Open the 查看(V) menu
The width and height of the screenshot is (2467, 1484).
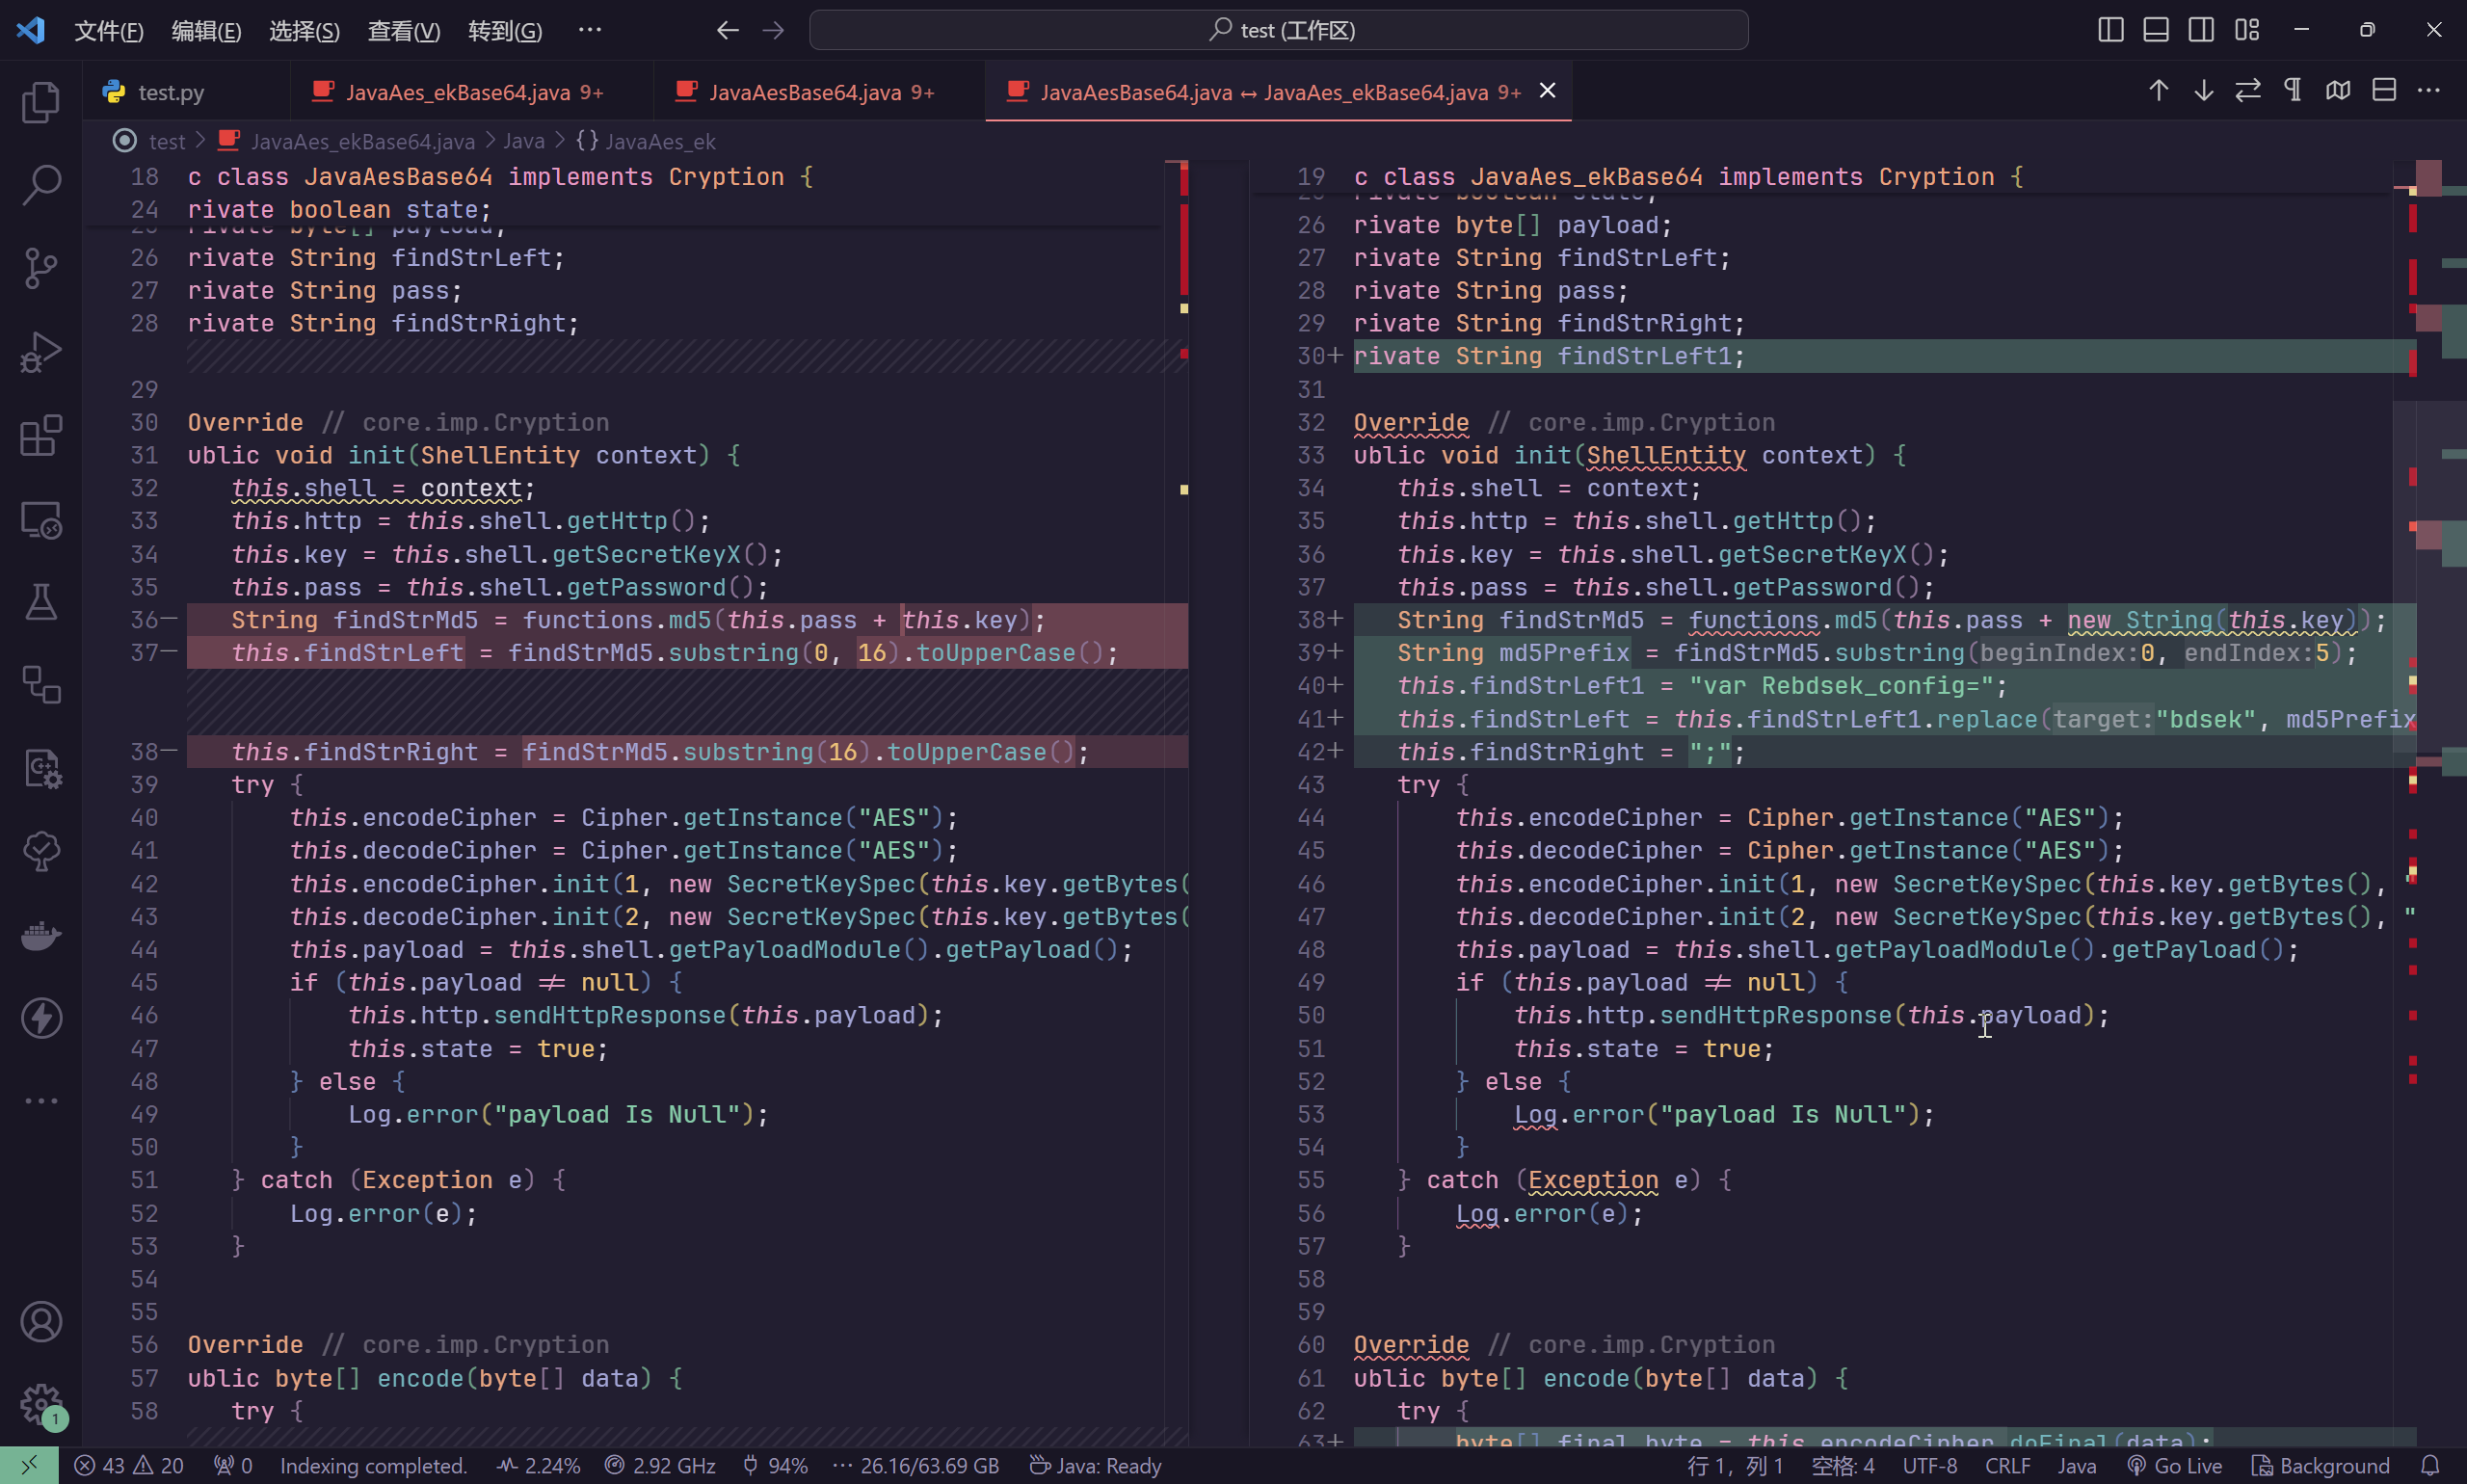pyautogui.click(x=403, y=31)
